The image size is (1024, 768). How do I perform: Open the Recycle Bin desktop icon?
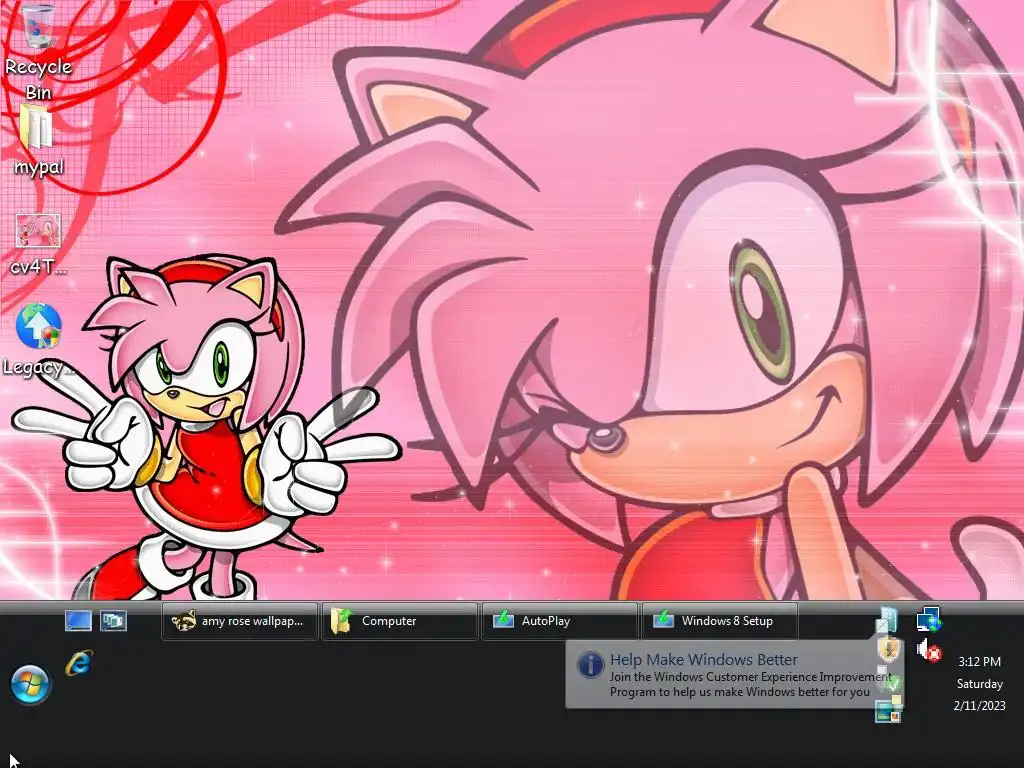point(38,52)
